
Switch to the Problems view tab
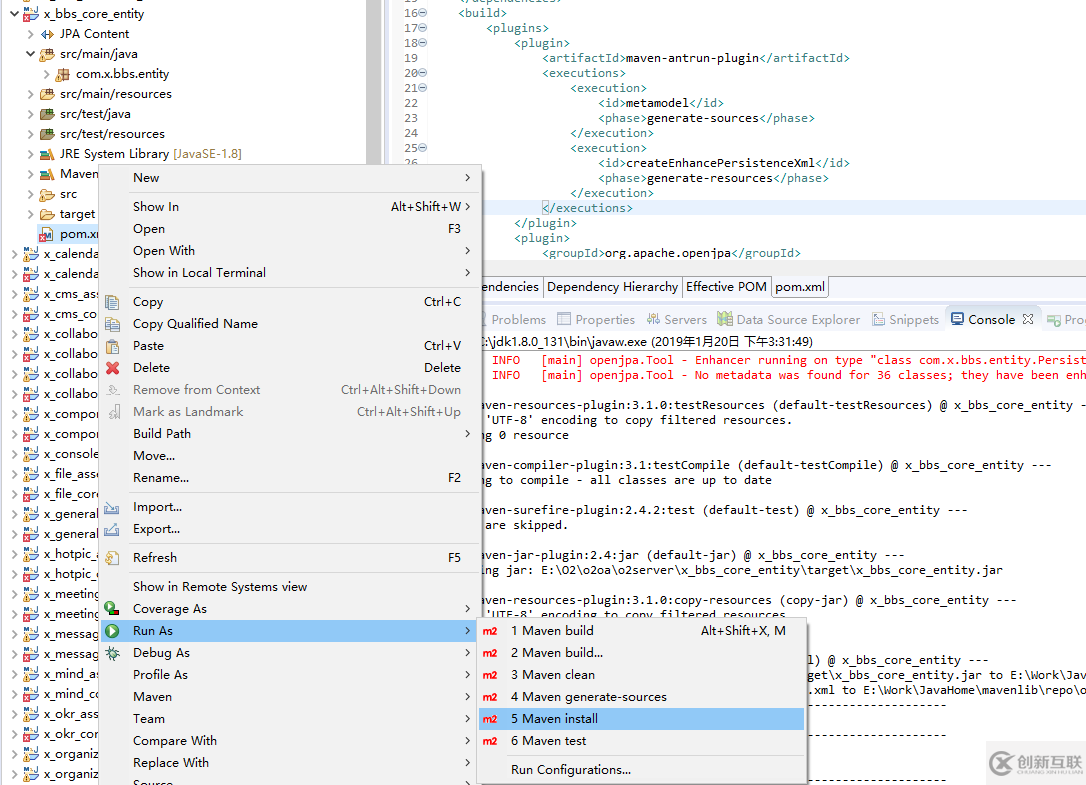pyautogui.click(x=518, y=319)
